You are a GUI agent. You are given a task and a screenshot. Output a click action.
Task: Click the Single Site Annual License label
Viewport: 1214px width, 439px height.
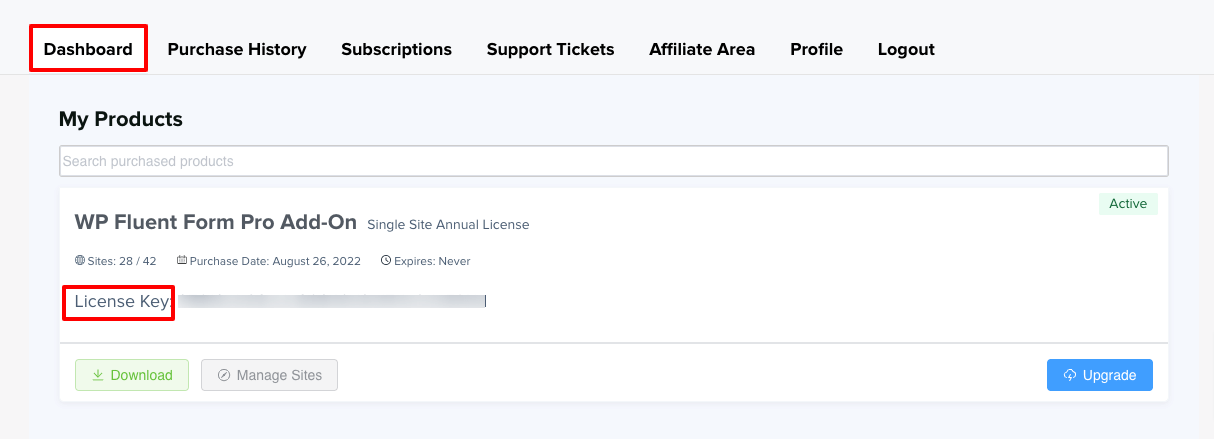(x=448, y=224)
